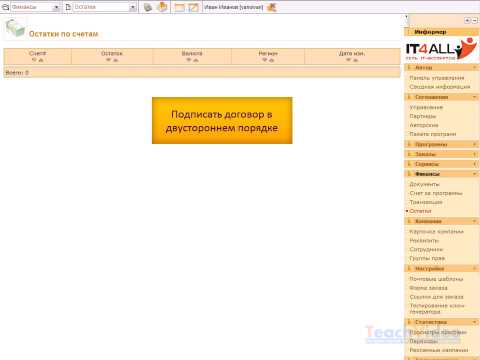Sort ascending under the Остаток column
480x360 pixels.
(x=115, y=60)
